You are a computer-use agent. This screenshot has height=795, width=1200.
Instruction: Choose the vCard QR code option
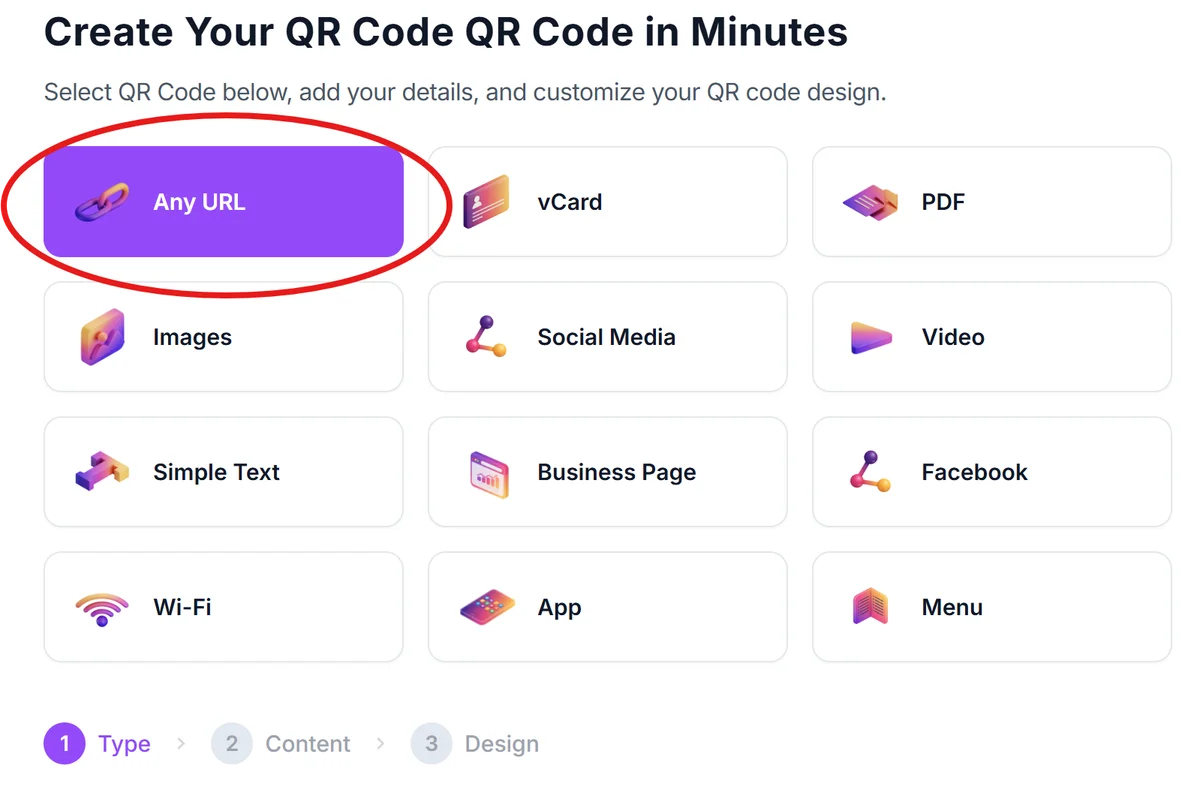[607, 201]
